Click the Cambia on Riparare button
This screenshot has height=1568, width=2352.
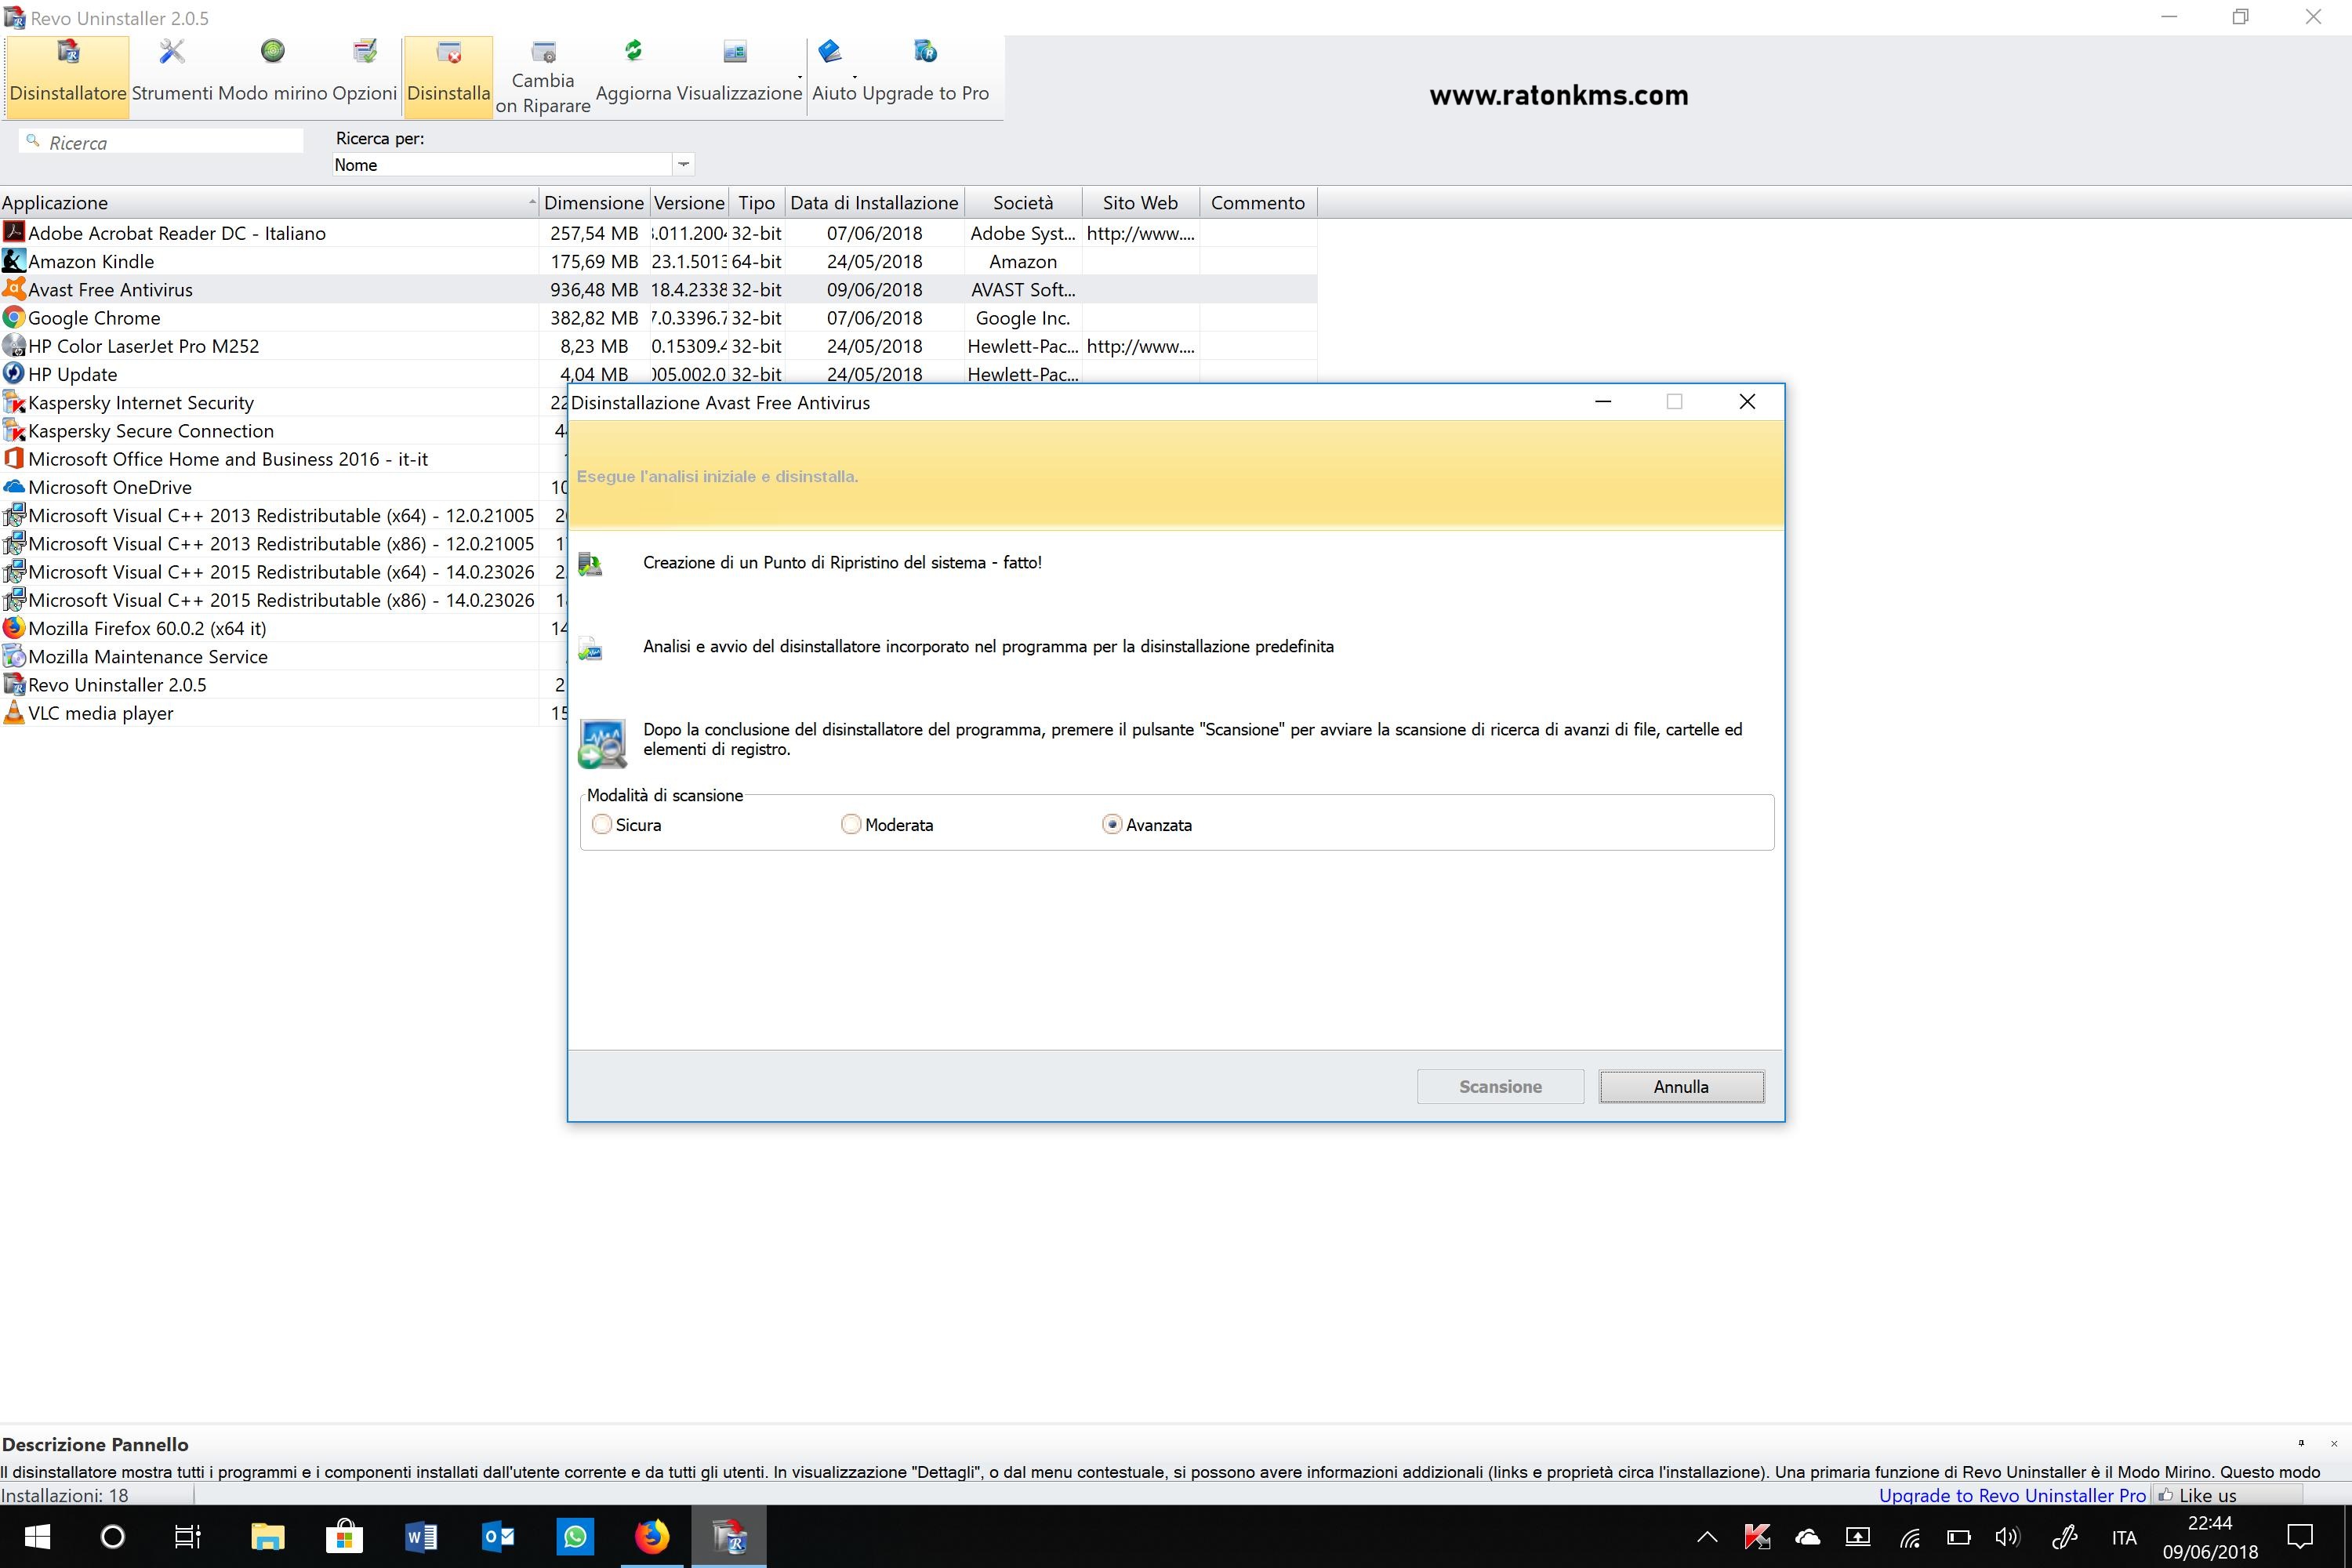point(543,76)
